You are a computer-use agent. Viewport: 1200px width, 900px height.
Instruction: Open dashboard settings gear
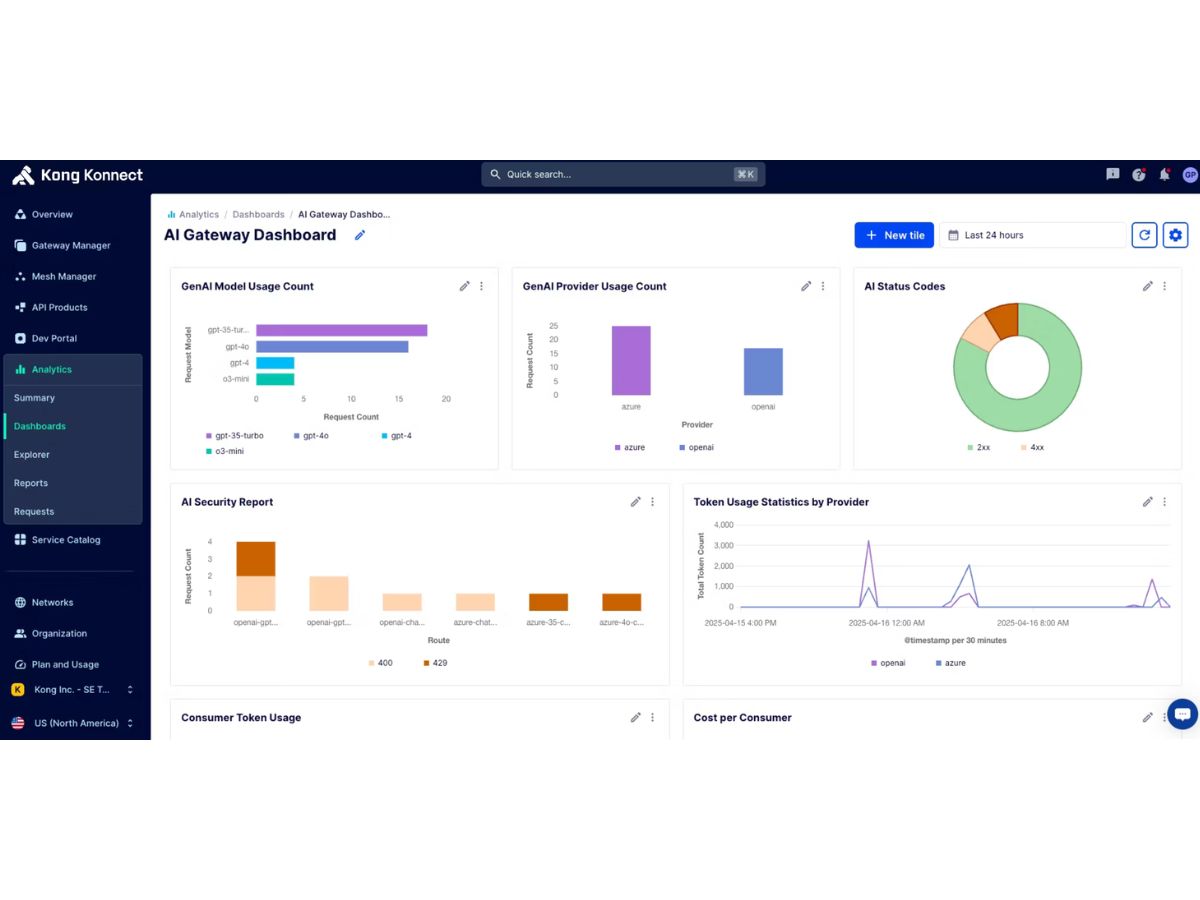click(1175, 235)
